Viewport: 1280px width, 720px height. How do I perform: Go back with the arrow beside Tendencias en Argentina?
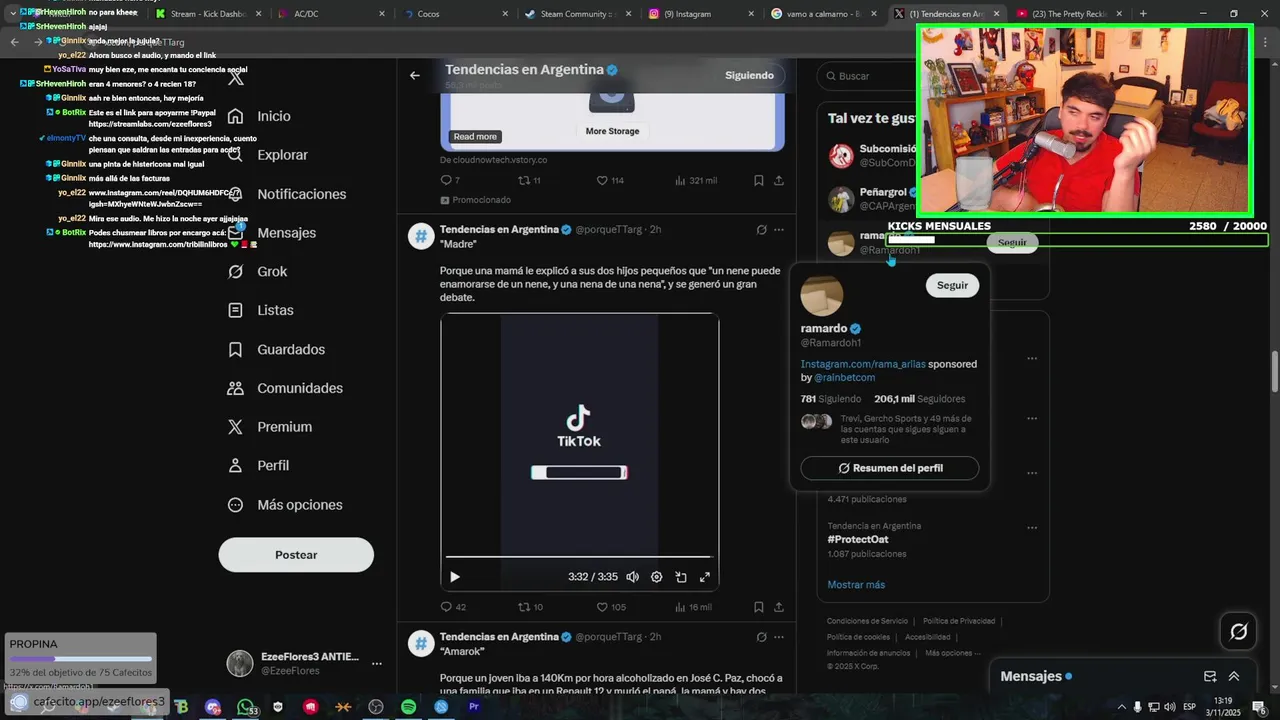414,75
